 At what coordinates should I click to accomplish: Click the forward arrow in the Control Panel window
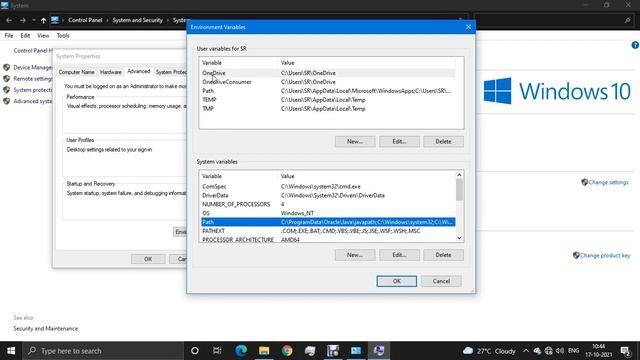(23, 20)
